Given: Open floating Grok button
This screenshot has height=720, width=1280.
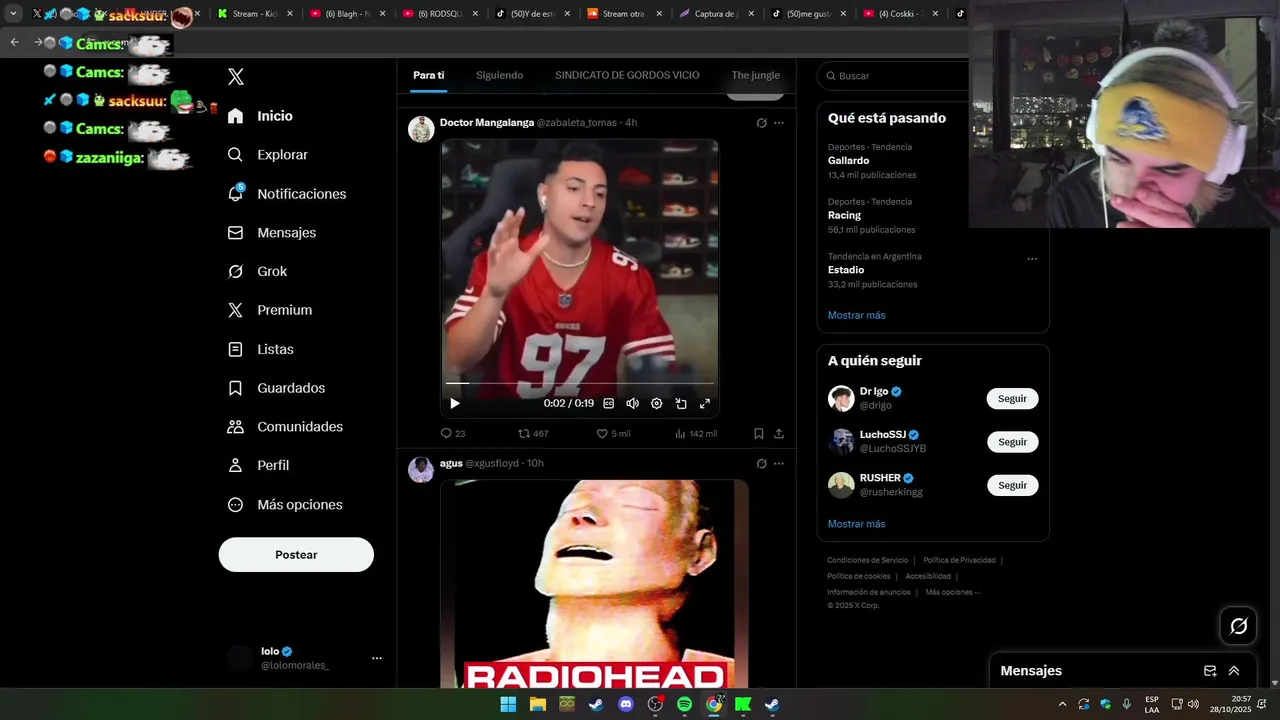Looking at the screenshot, I should [x=1239, y=626].
